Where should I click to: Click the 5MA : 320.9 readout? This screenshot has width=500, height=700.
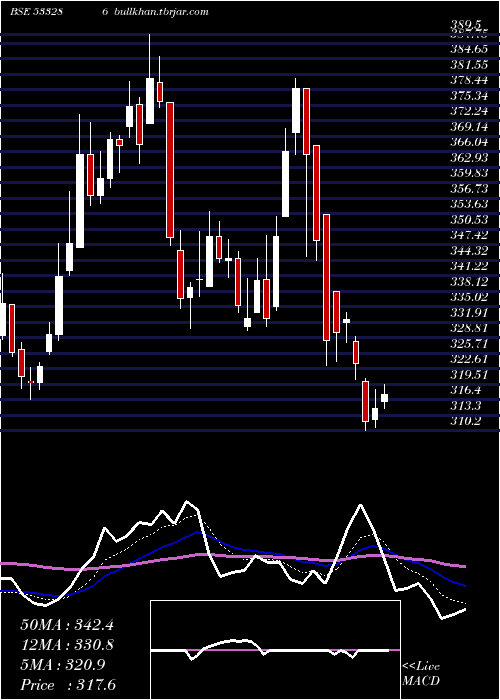pyautogui.click(x=62, y=665)
